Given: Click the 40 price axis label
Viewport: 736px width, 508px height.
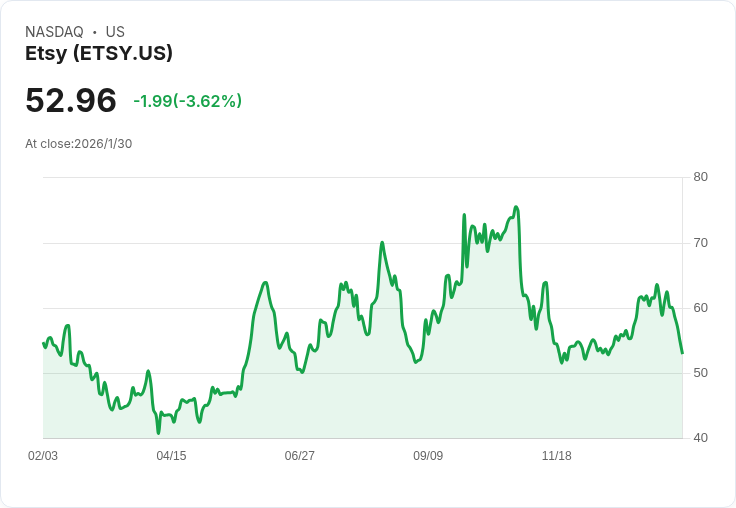Looking at the screenshot, I should 700,438.
